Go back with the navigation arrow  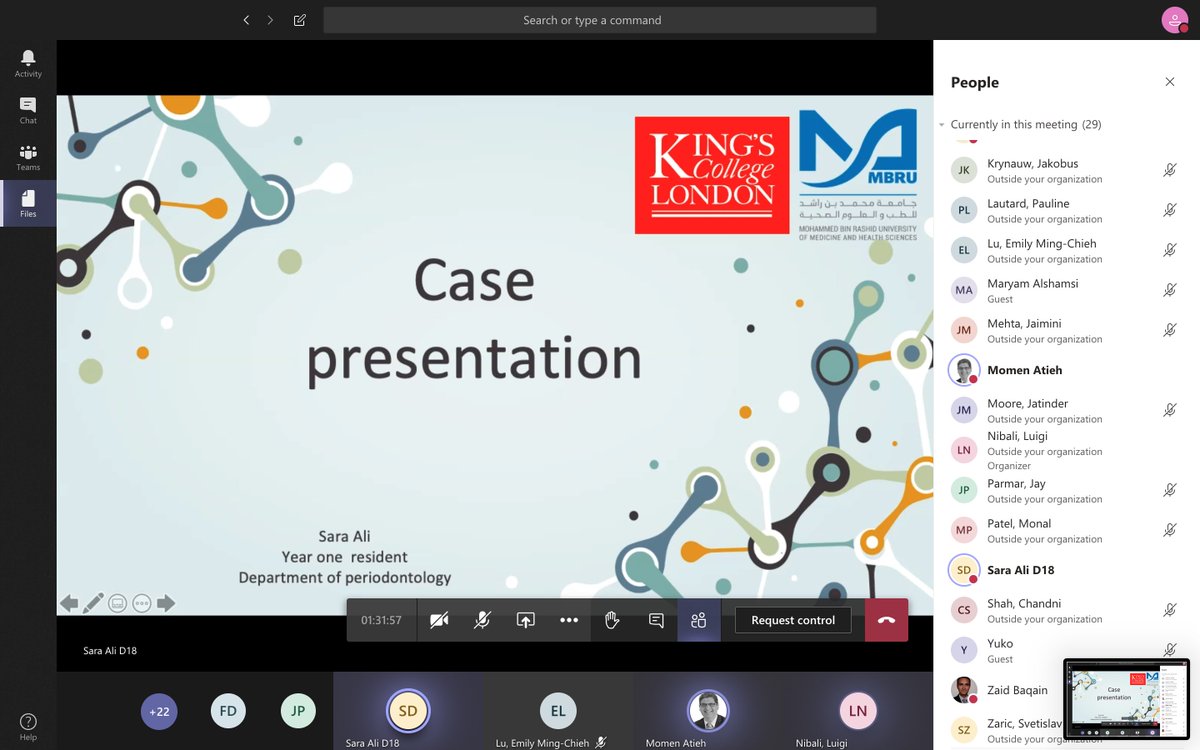pos(246,20)
